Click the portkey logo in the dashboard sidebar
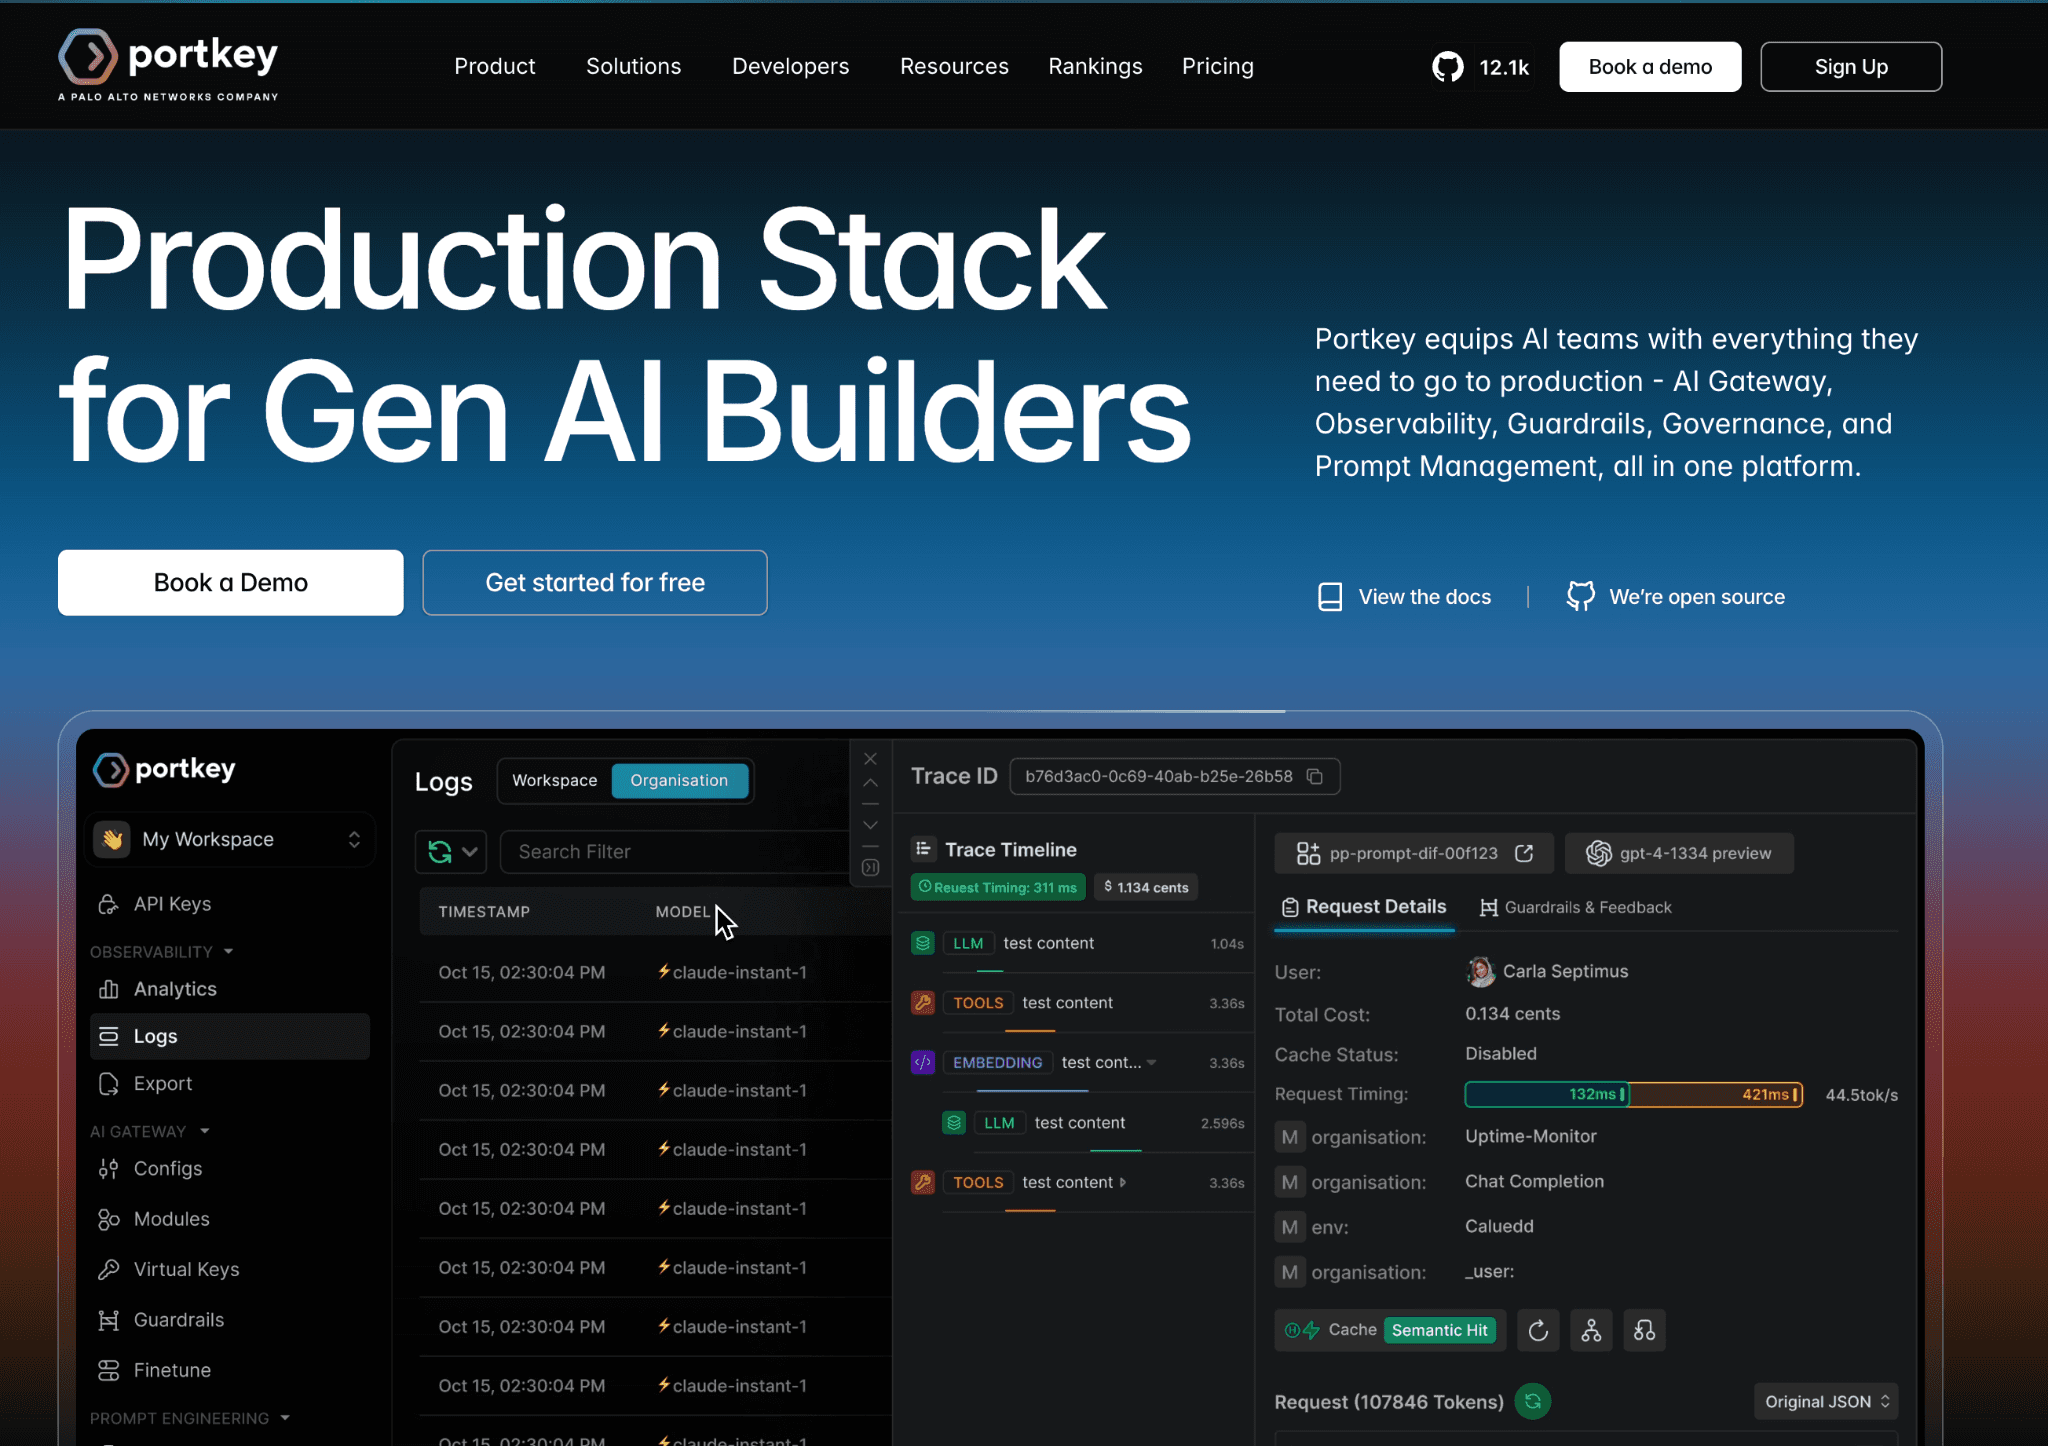Image resolution: width=2048 pixels, height=1446 pixels. (x=165, y=769)
